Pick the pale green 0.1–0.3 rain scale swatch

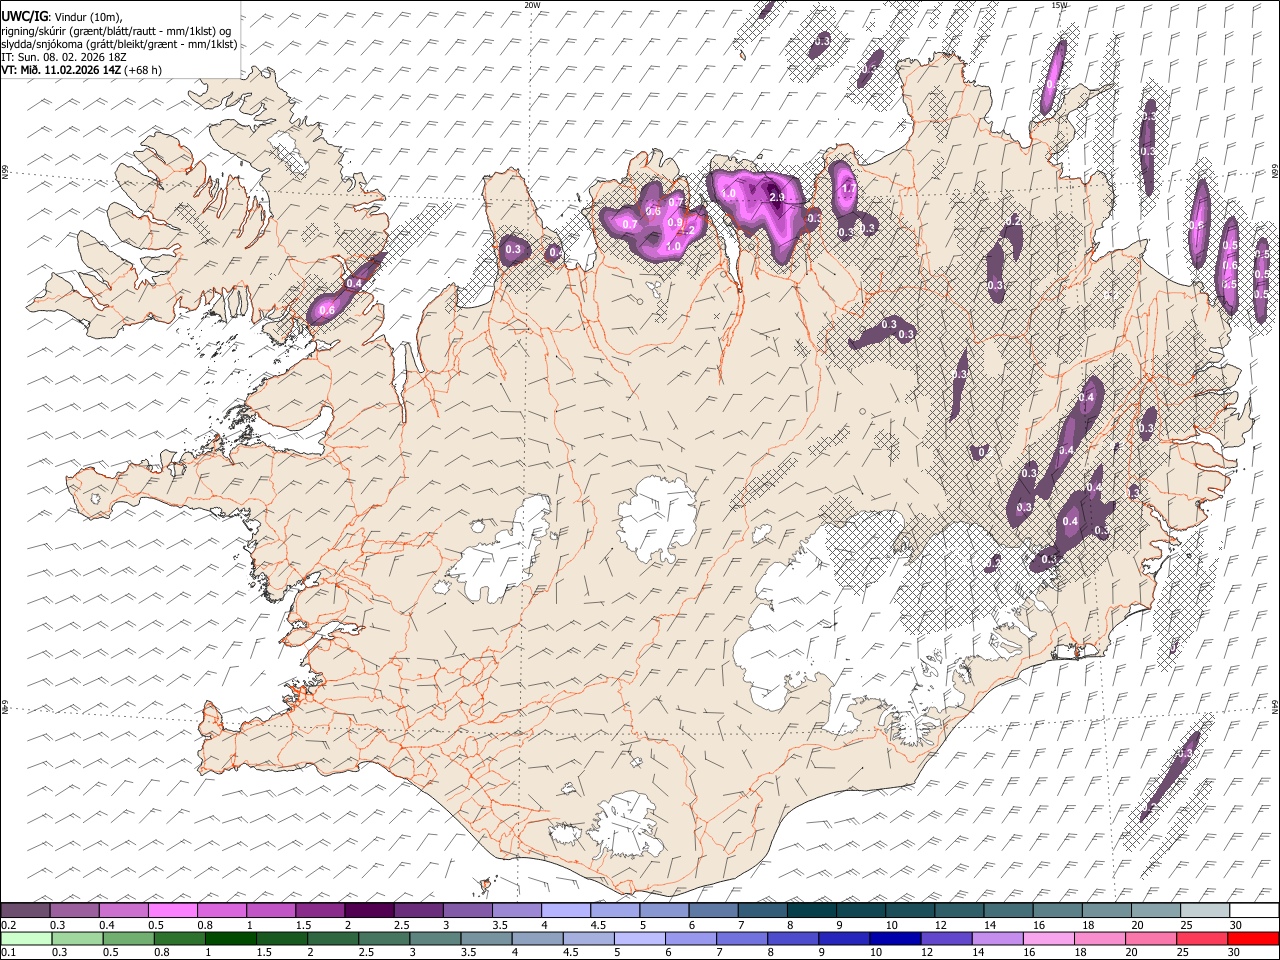[25, 938]
